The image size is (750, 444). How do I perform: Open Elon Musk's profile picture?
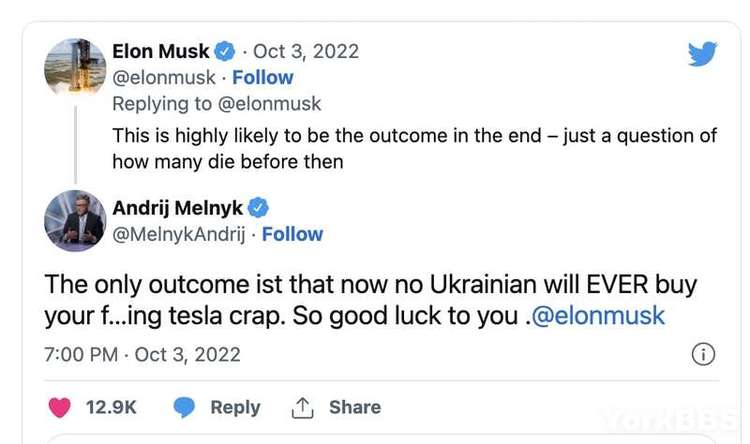(76, 69)
